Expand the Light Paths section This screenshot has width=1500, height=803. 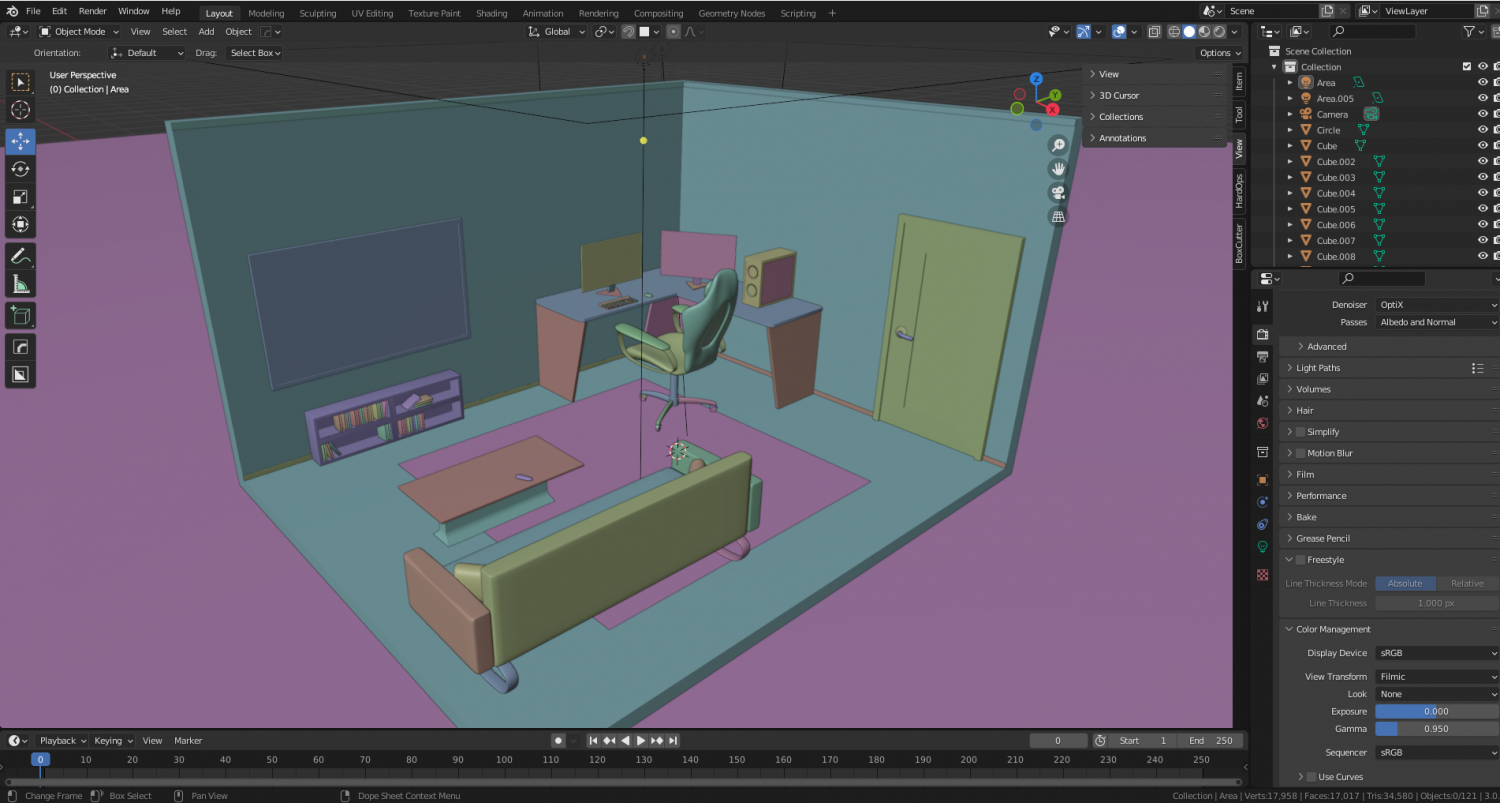click(1320, 367)
